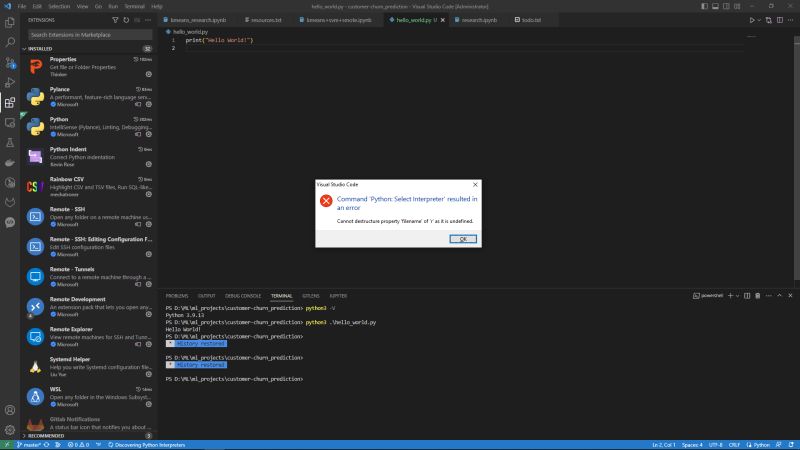Open the GitLab view in activity bar
This screenshot has height=450, width=800.
point(10,203)
